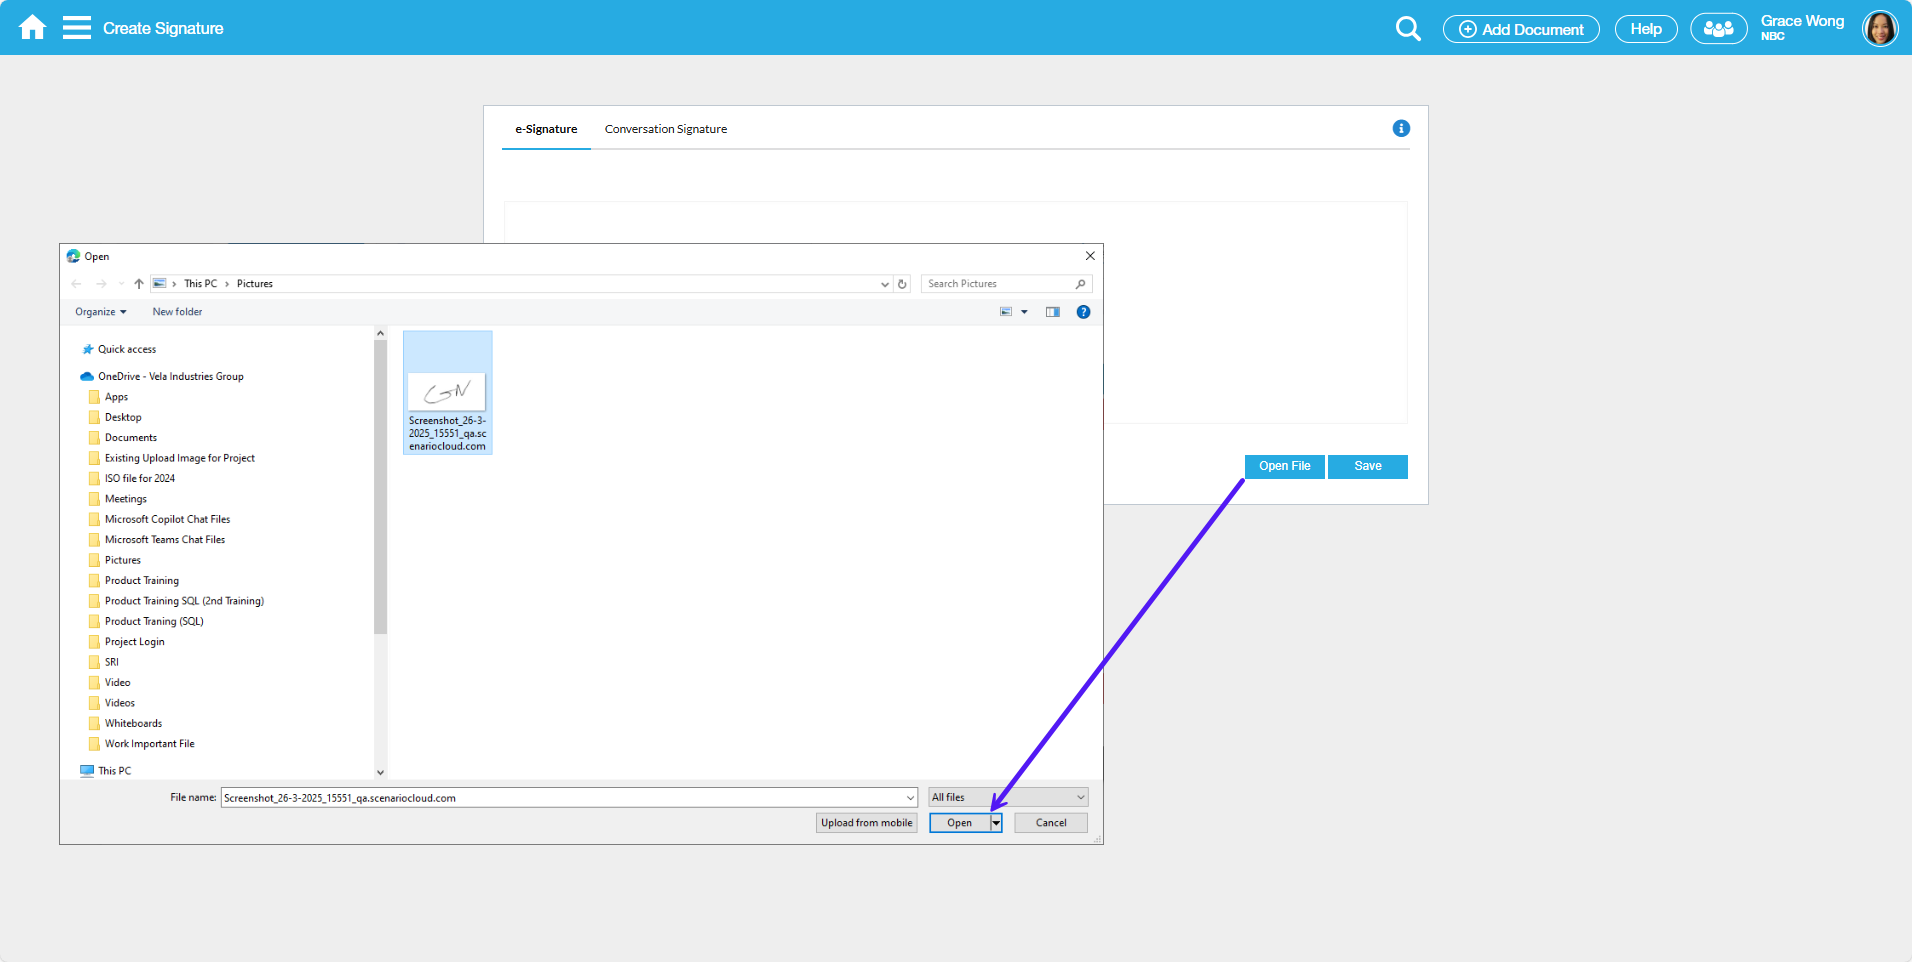Open the All files type dropdown

[x=1007, y=797]
